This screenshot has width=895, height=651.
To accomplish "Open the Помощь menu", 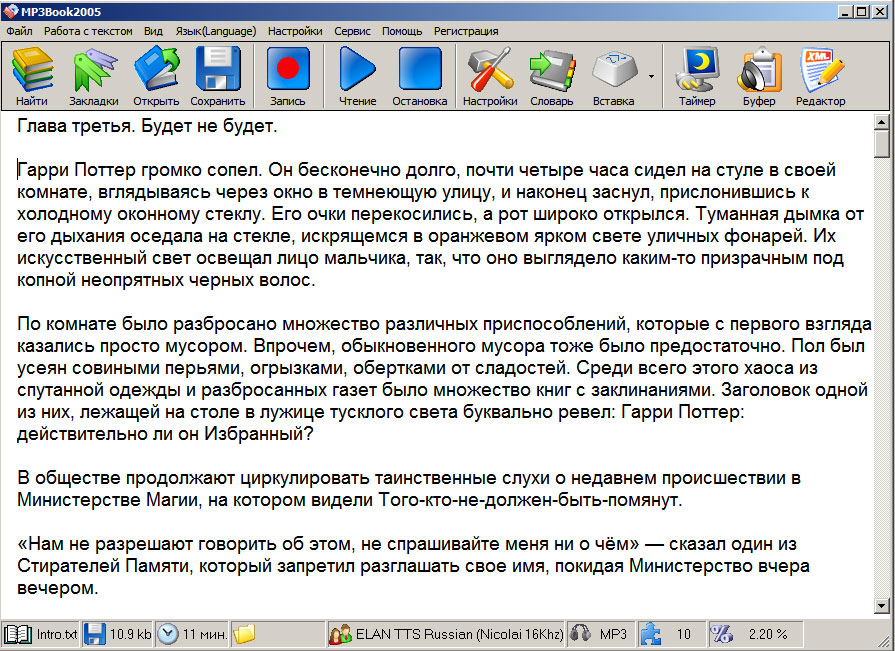I will [402, 31].
